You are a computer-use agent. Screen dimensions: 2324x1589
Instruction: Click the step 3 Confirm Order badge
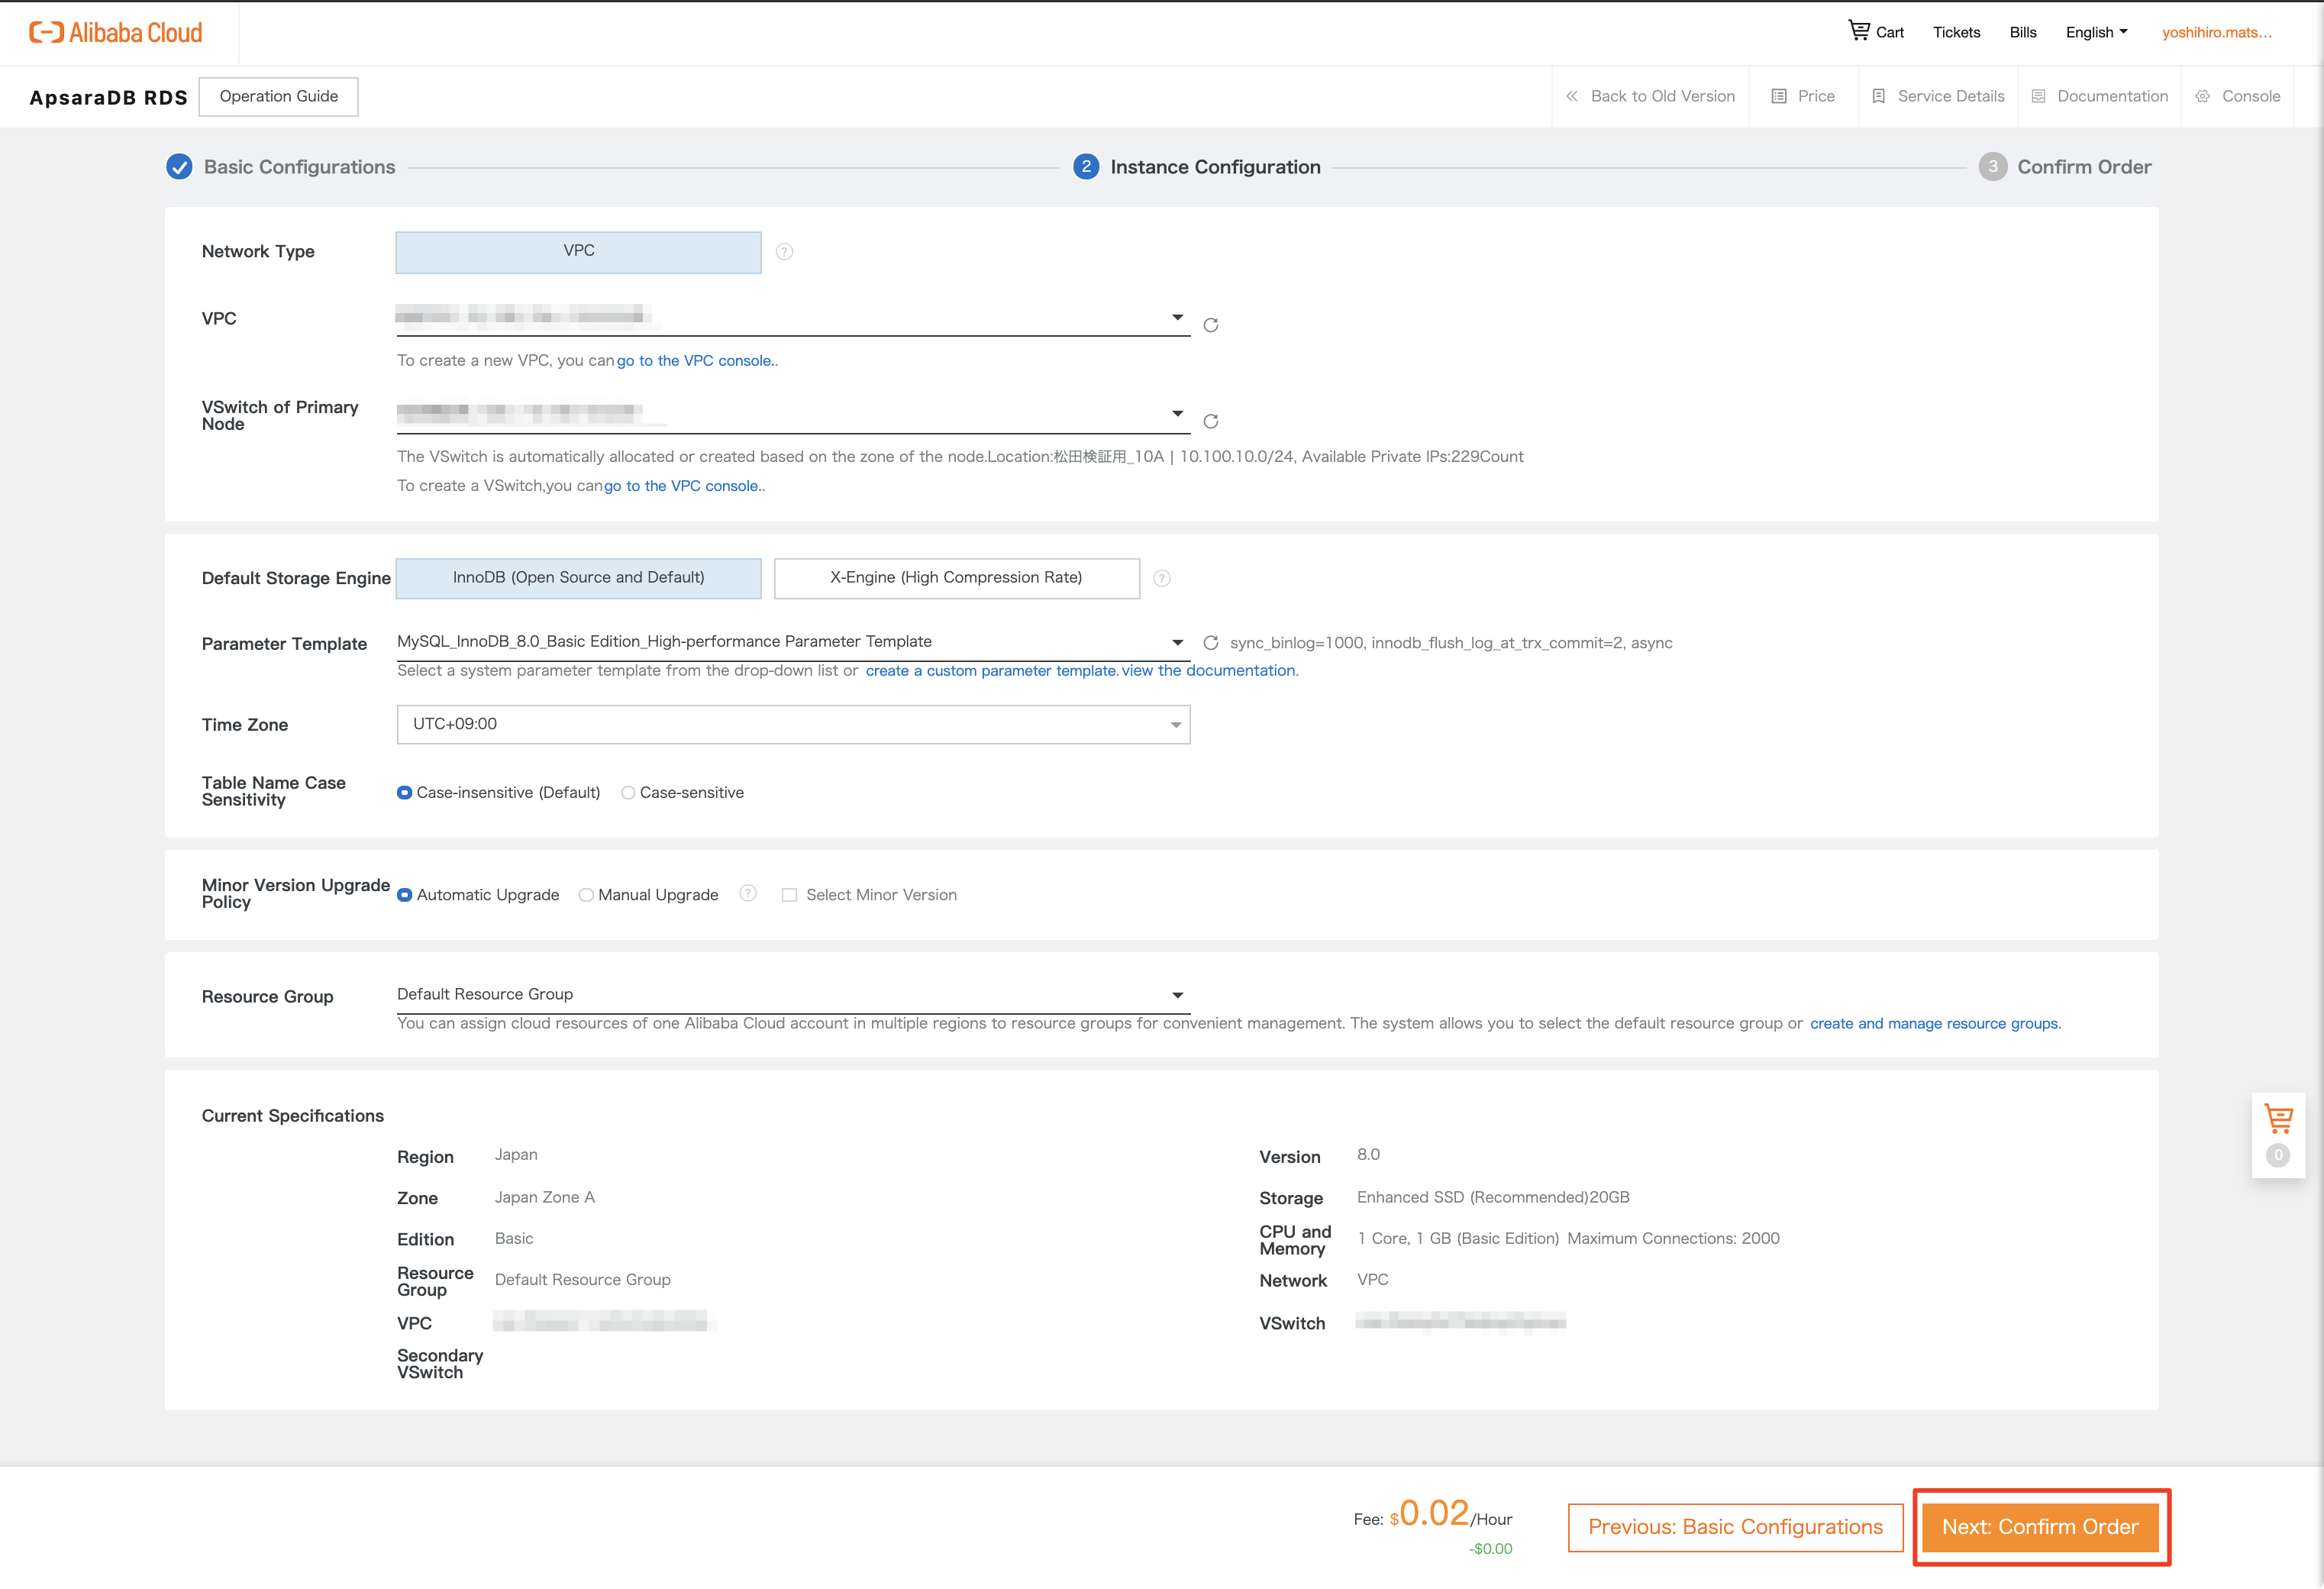(x=1992, y=167)
